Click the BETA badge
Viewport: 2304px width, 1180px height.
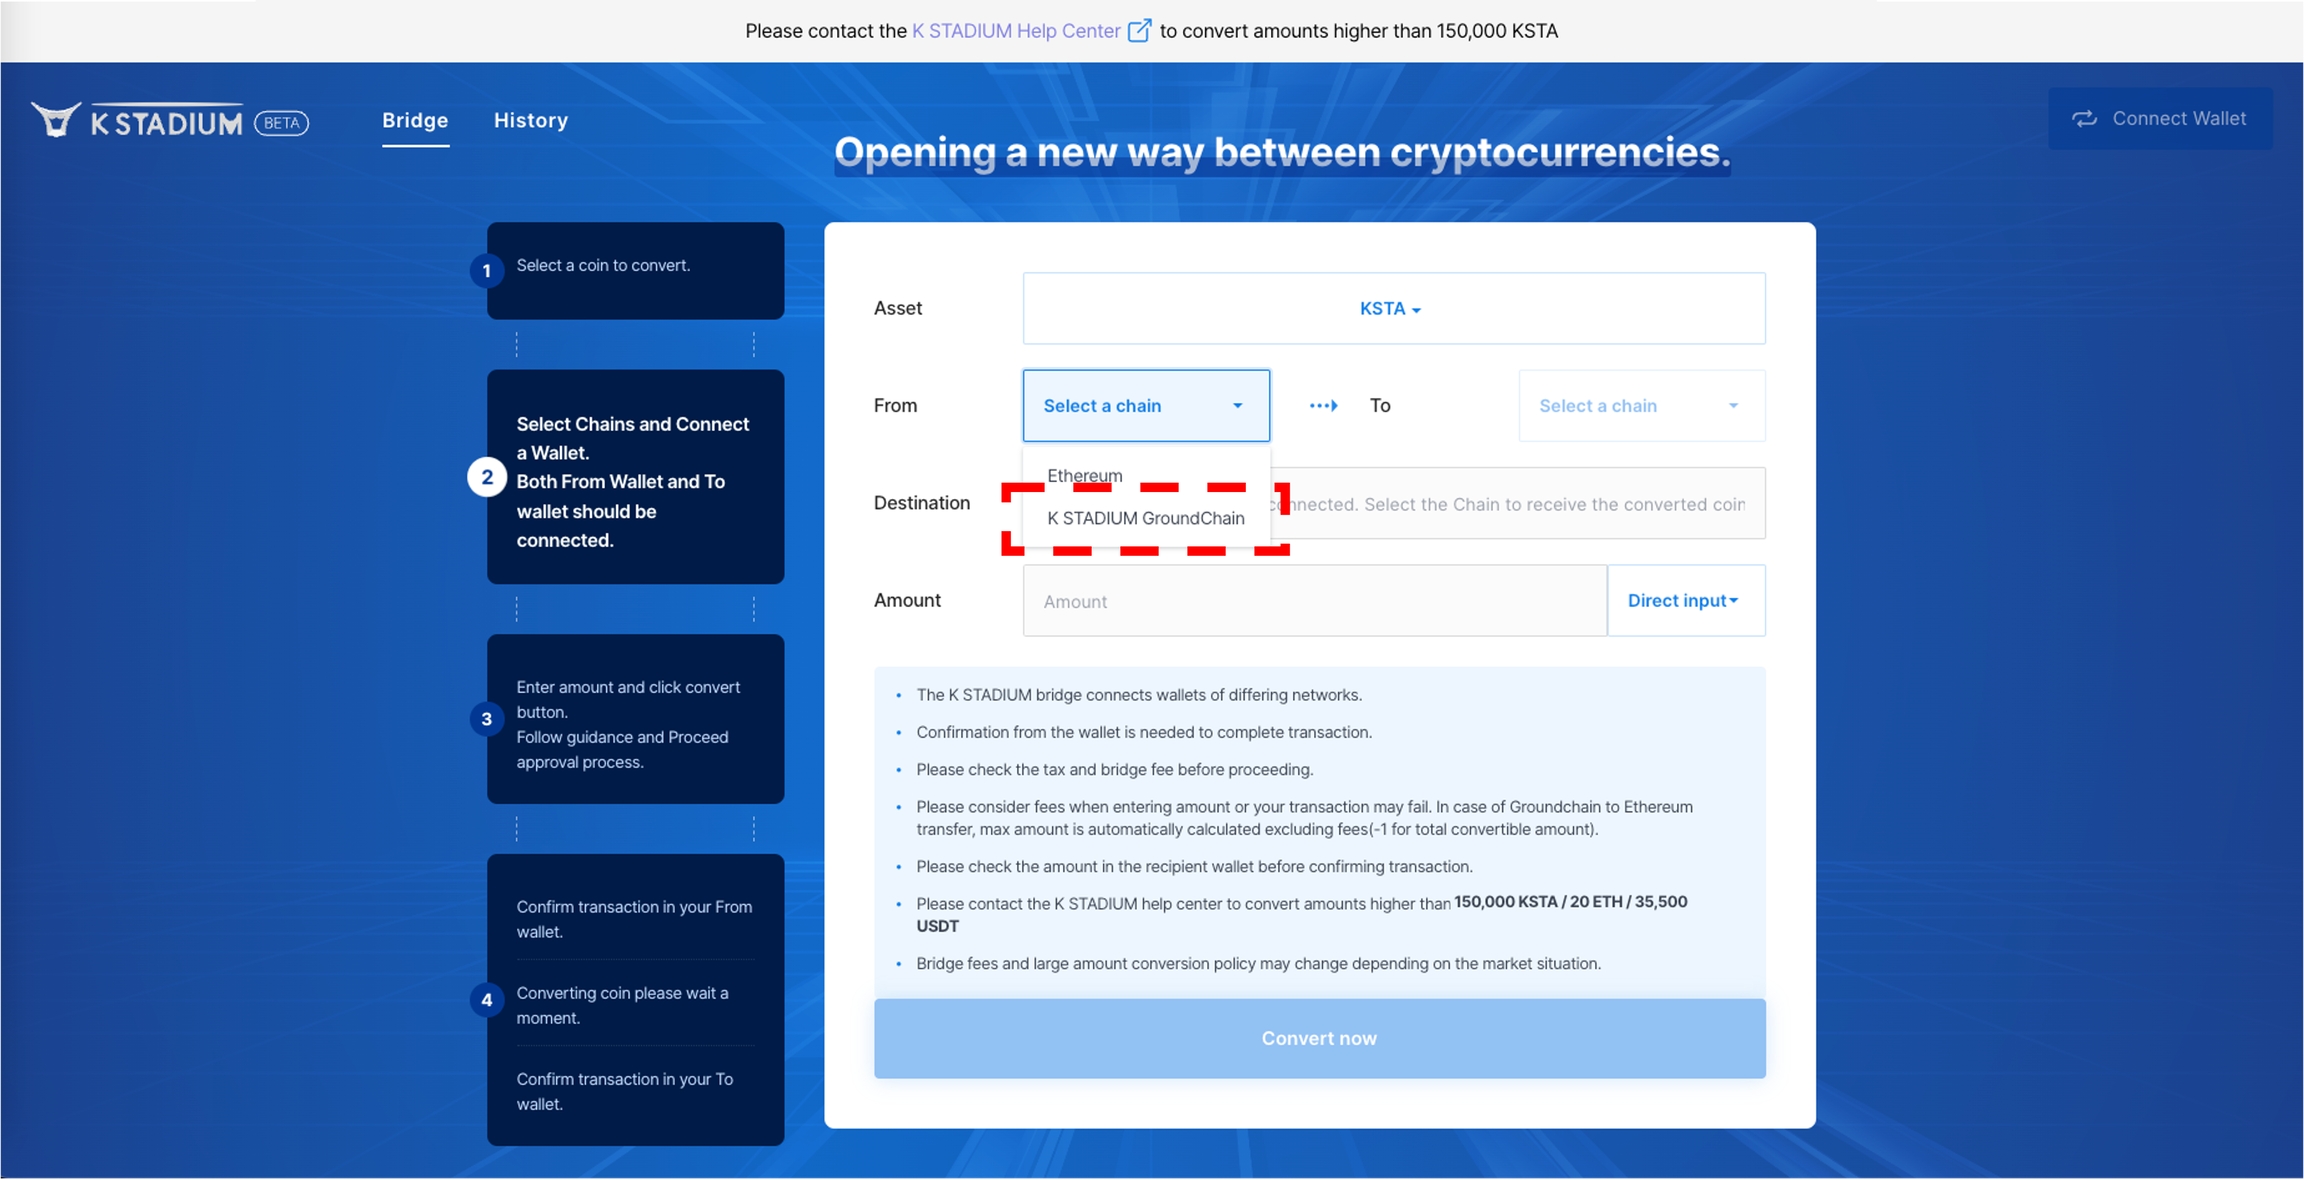[x=281, y=123]
